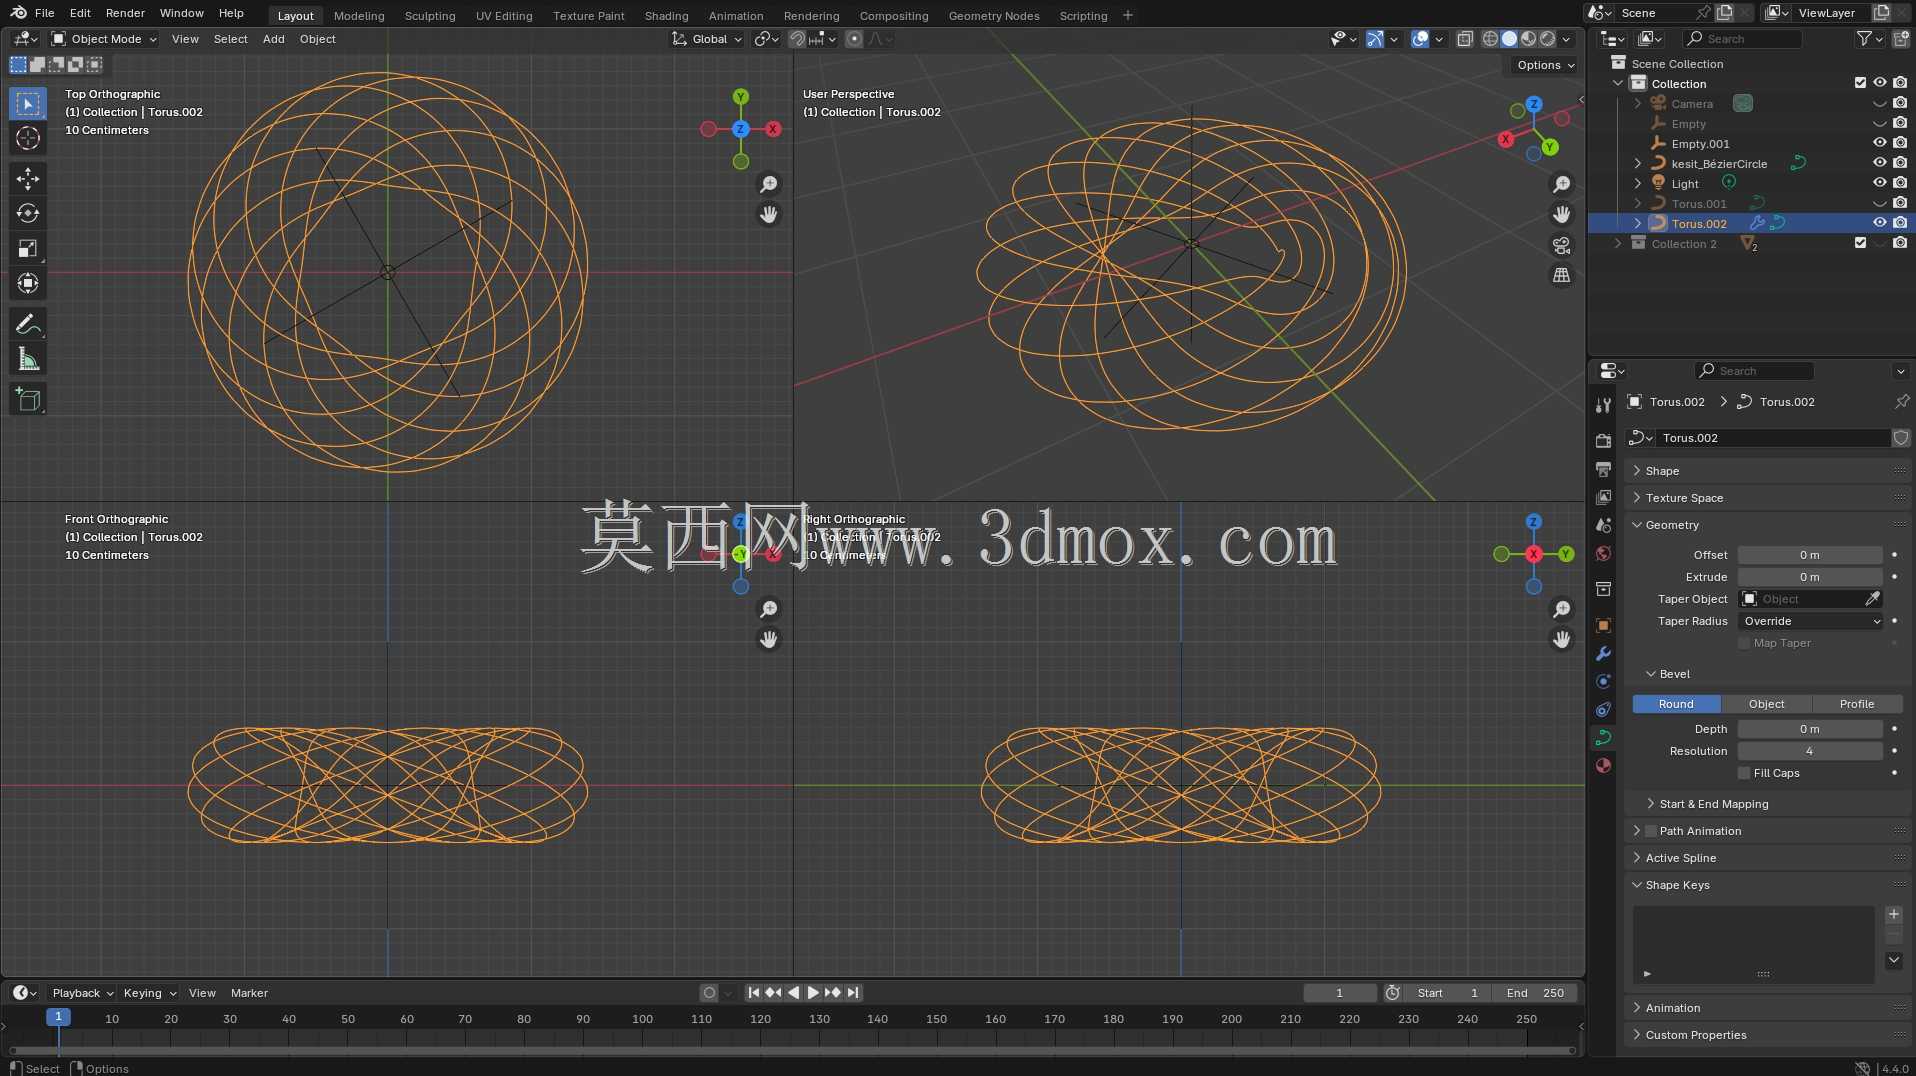The image size is (1916, 1076).
Task: Select the Rotate tool
Action: 28,214
